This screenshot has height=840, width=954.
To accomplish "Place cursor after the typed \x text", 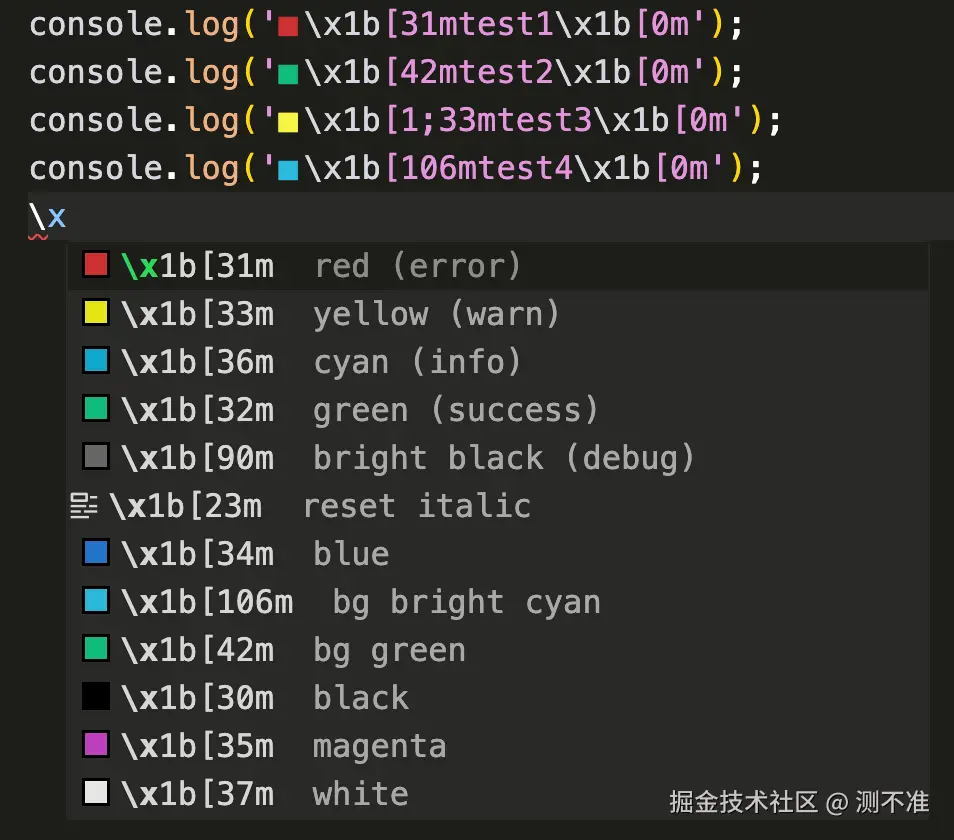I will coord(67,217).
